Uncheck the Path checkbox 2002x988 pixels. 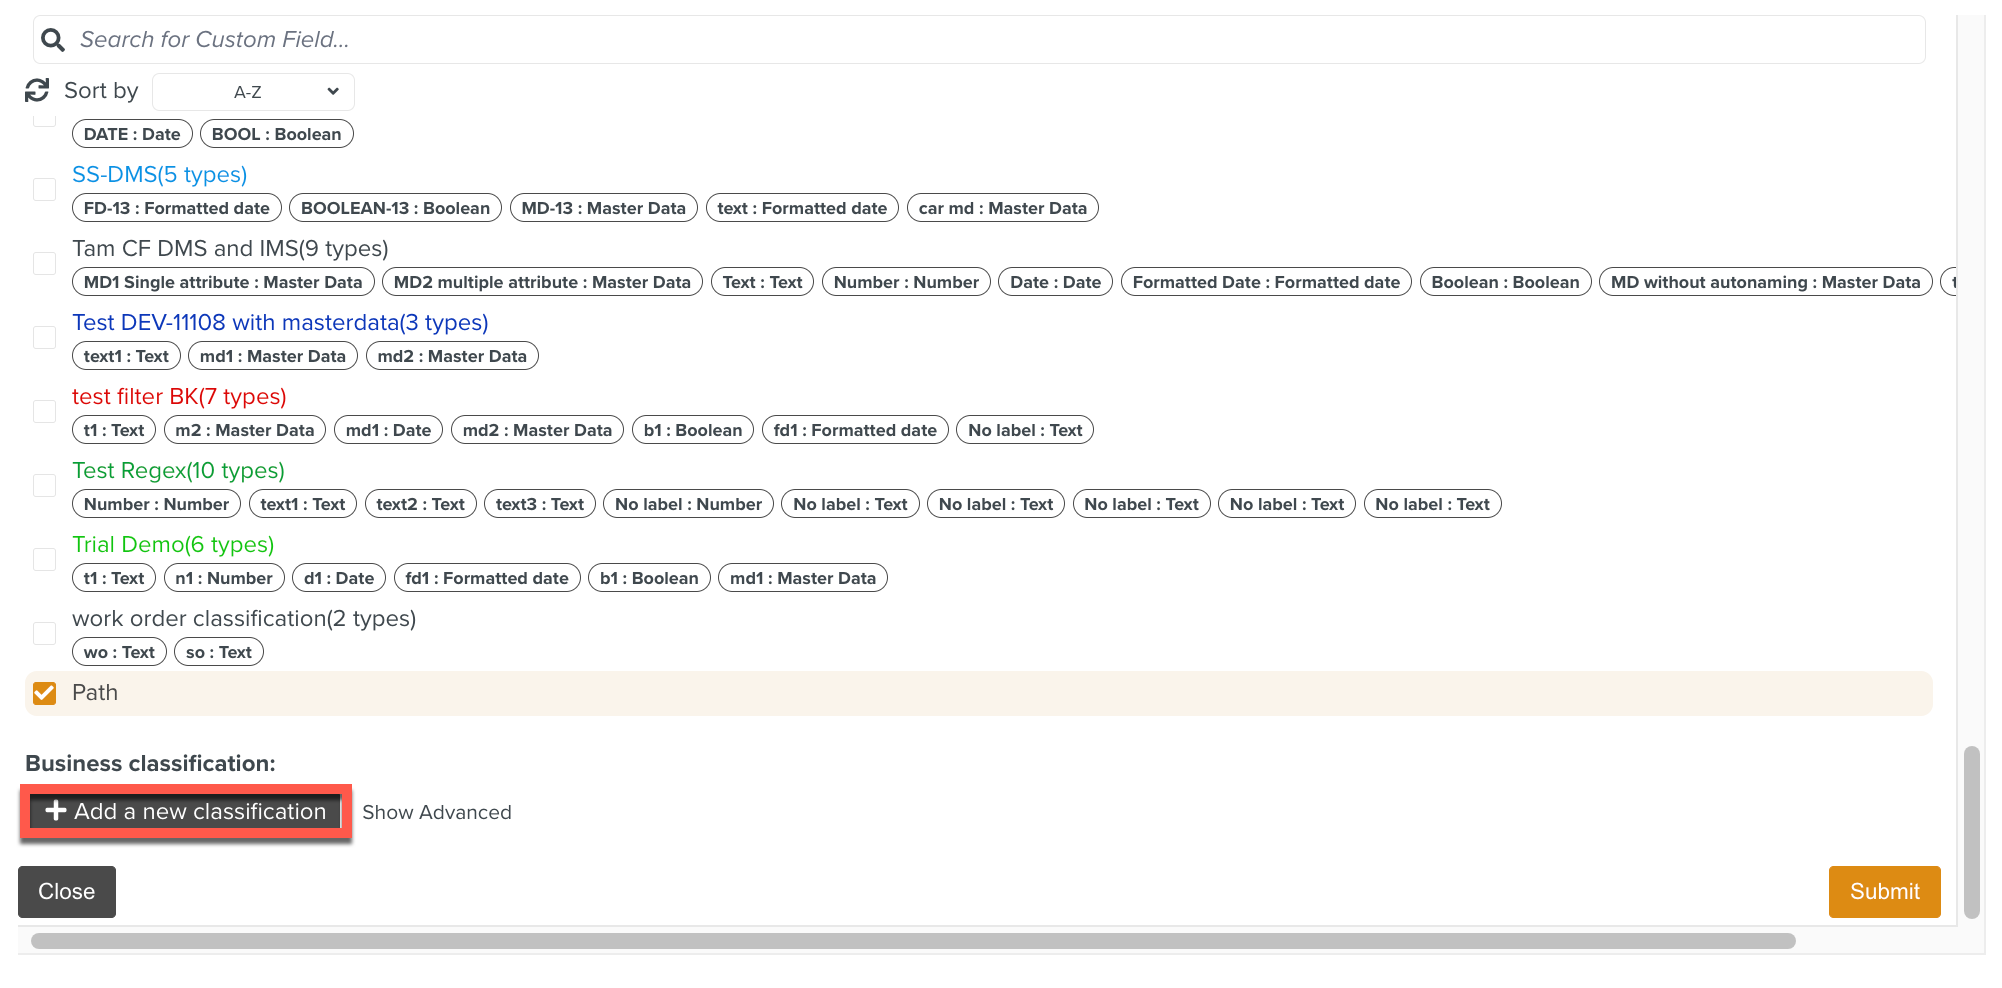pos(45,693)
